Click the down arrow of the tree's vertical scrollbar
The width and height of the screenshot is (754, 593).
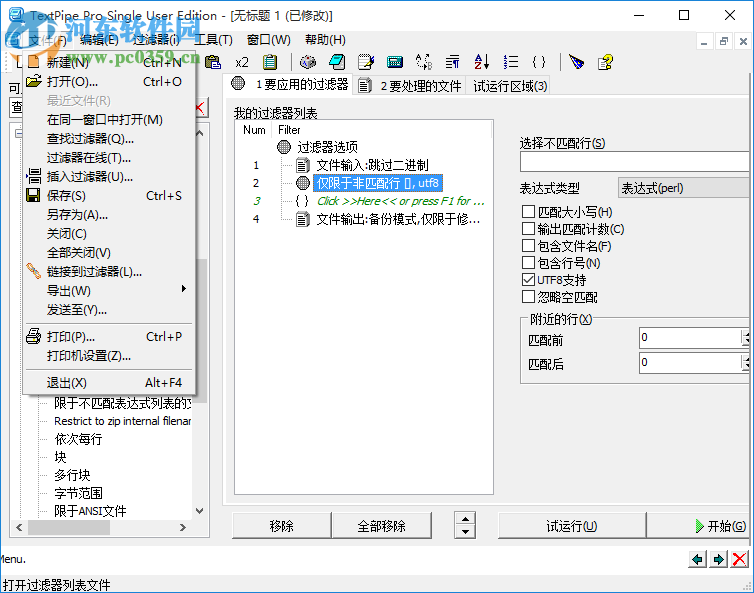pos(200,511)
